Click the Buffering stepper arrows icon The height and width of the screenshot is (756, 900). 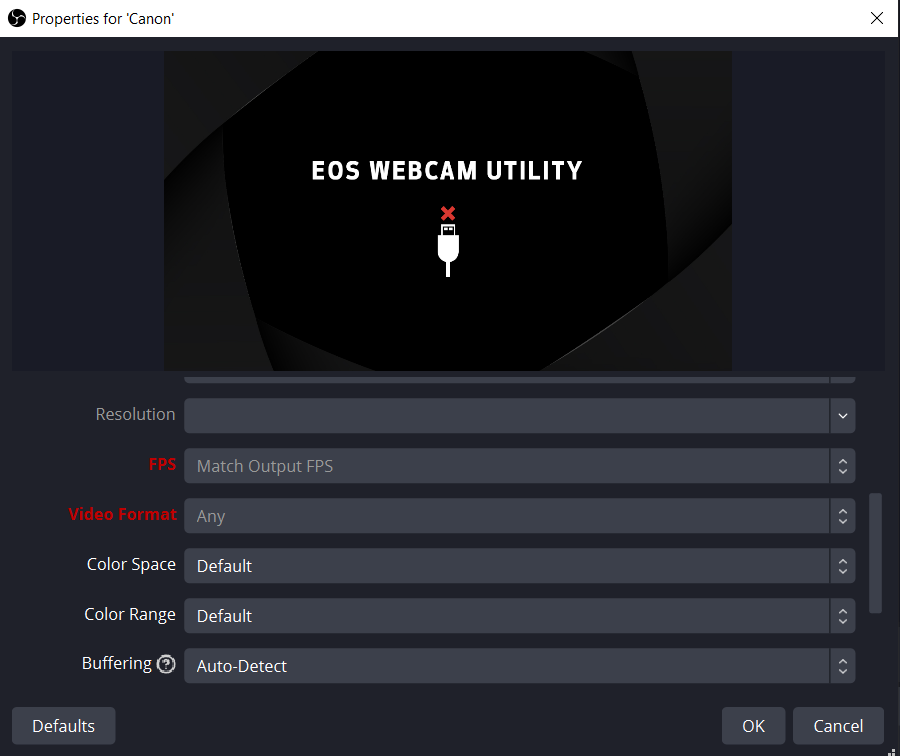843,665
